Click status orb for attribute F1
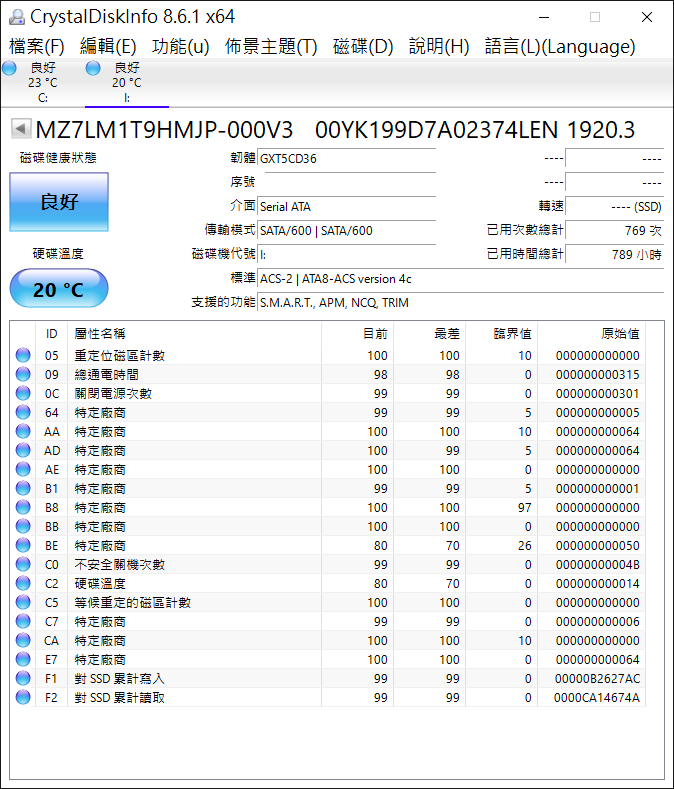The width and height of the screenshot is (674, 789). [x=23, y=678]
